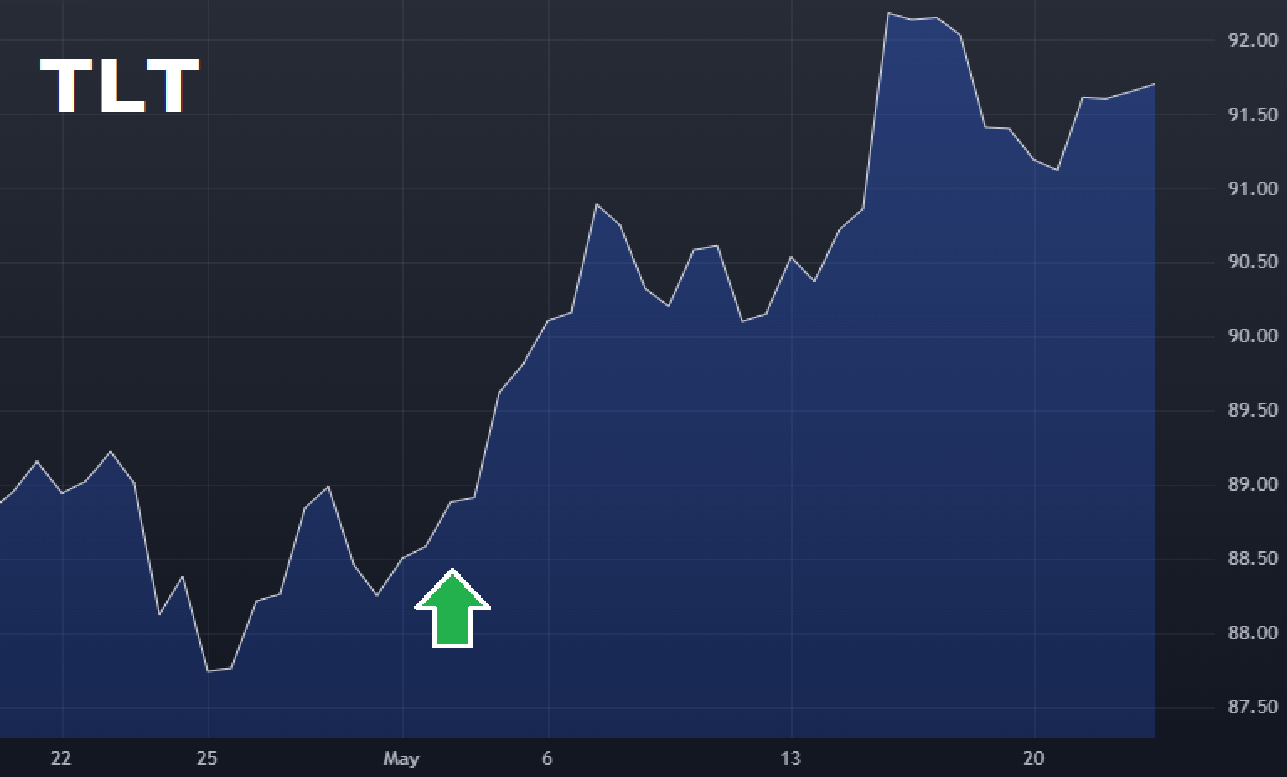This screenshot has width=1287, height=777.
Task: Click the May date label
Action: tap(401, 759)
